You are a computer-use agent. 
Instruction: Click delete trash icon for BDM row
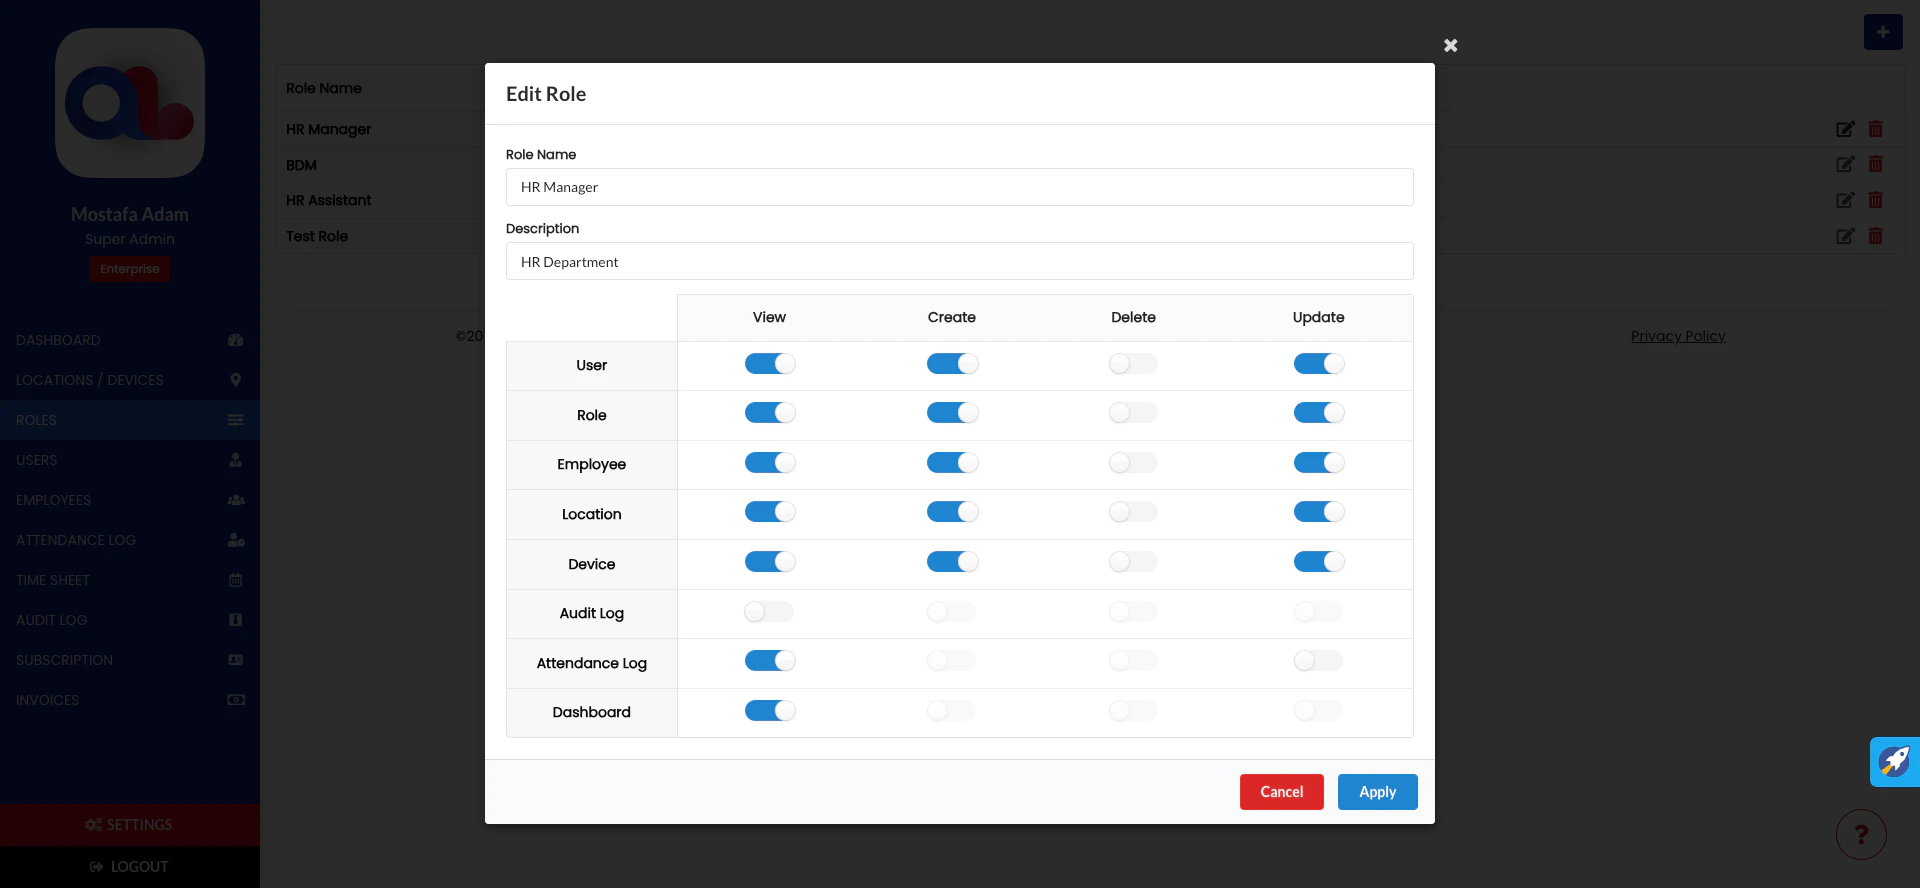1876,164
